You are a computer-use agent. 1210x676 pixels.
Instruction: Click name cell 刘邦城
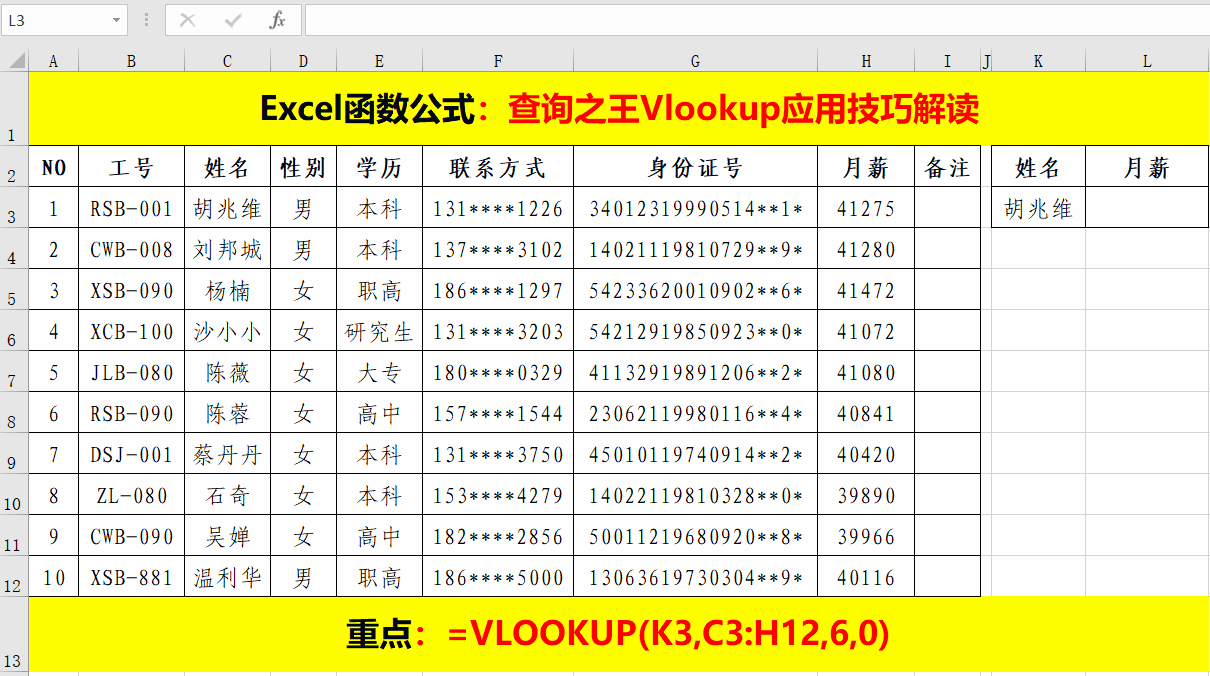228,249
